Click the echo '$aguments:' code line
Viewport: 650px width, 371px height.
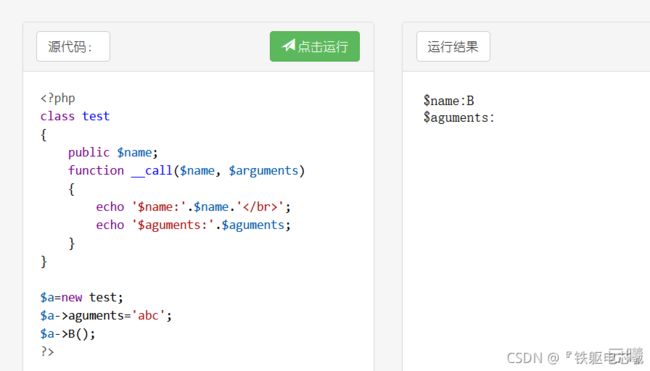193,225
